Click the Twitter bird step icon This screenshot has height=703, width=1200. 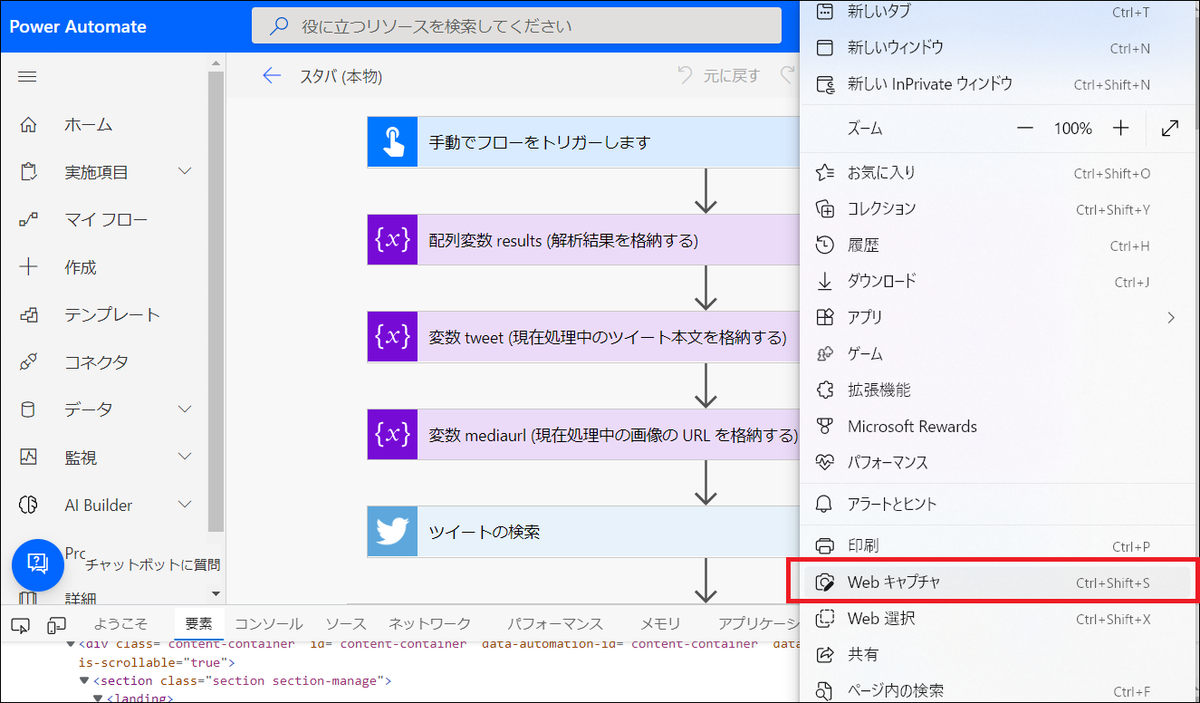click(x=392, y=531)
